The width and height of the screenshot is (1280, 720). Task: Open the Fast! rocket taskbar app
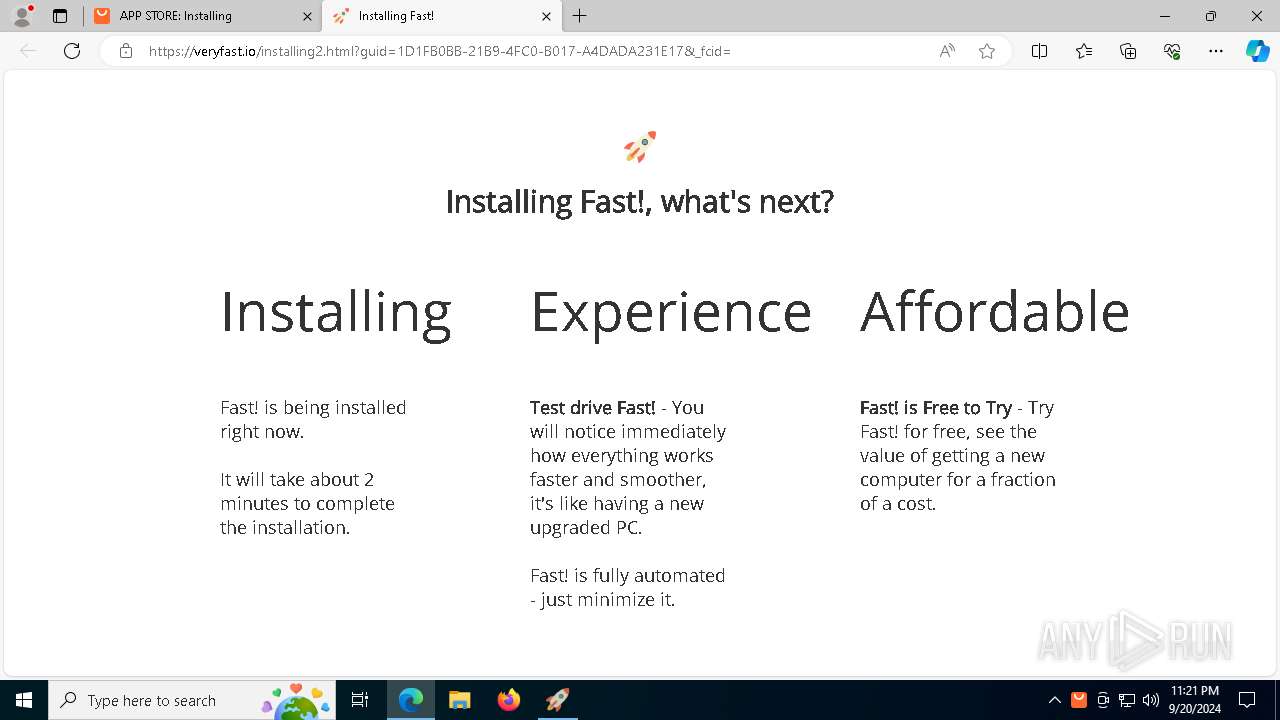pyautogui.click(x=558, y=700)
